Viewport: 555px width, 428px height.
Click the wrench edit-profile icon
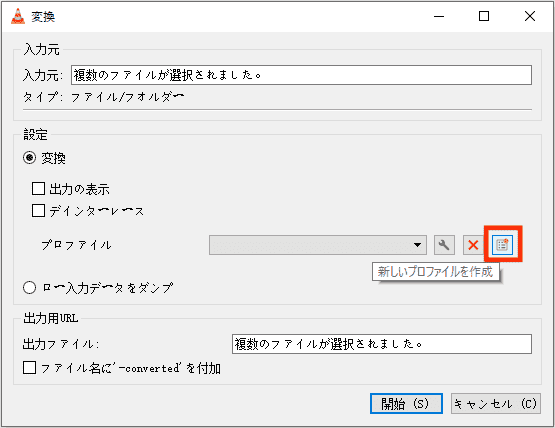[x=444, y=245]
